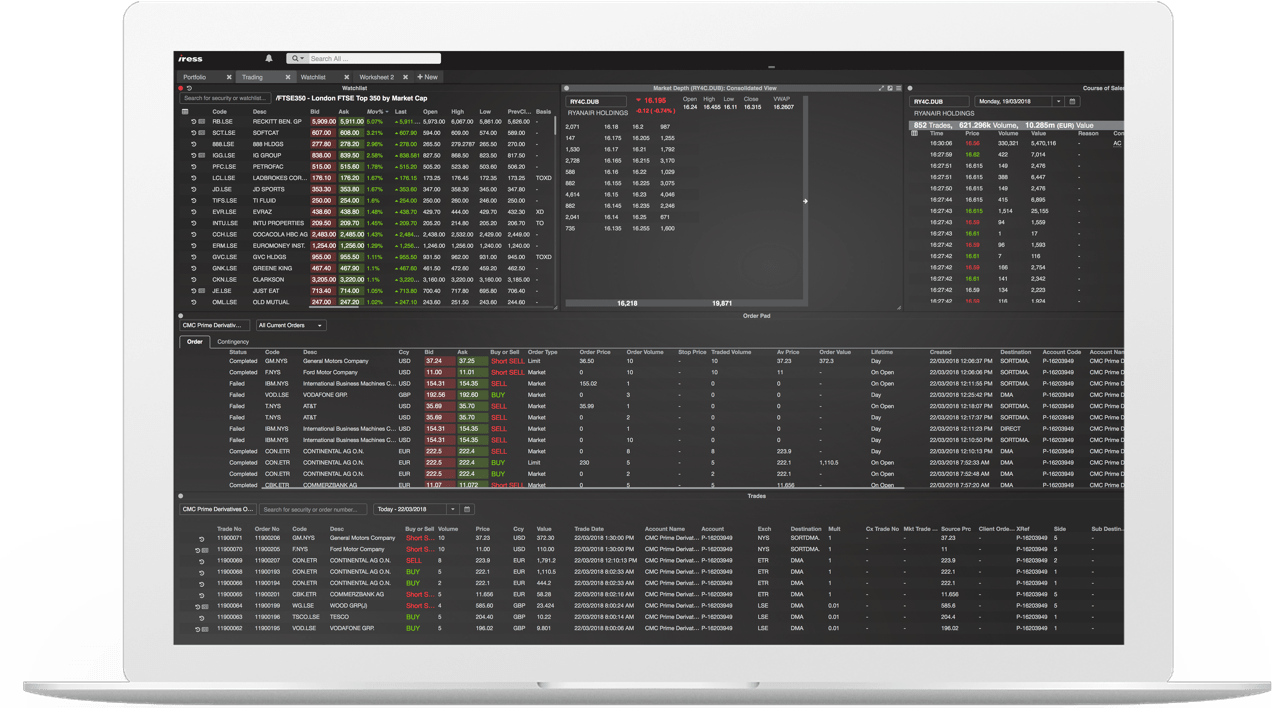The height and width of the screenshot is (708, 1272).
Task: Close the Portfolio tab
Action: pos(229,77)
